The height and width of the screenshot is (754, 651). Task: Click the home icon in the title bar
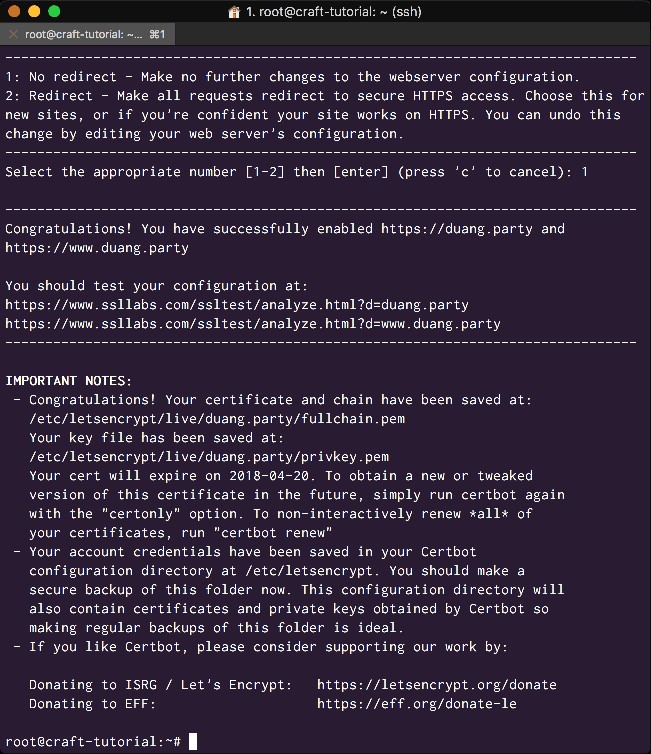[235, 12]
